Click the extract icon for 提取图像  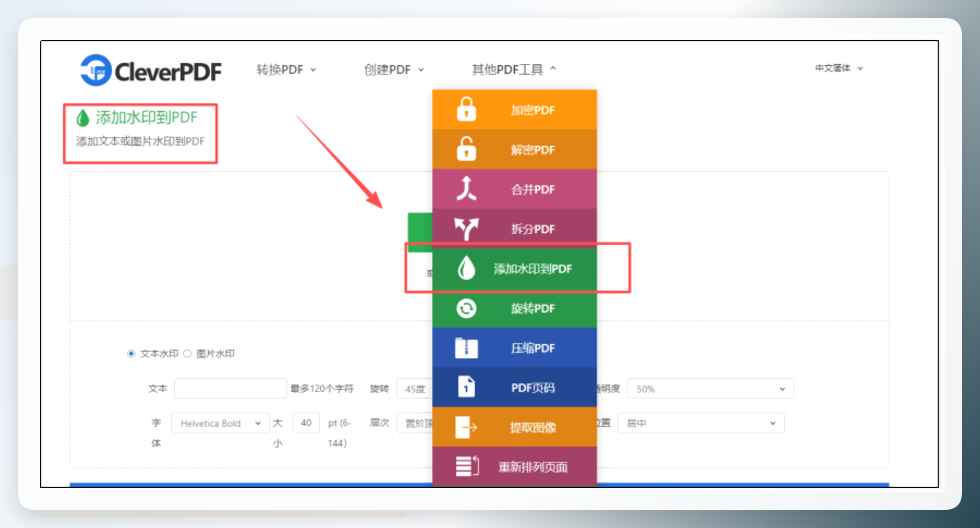tap(466, 427)
